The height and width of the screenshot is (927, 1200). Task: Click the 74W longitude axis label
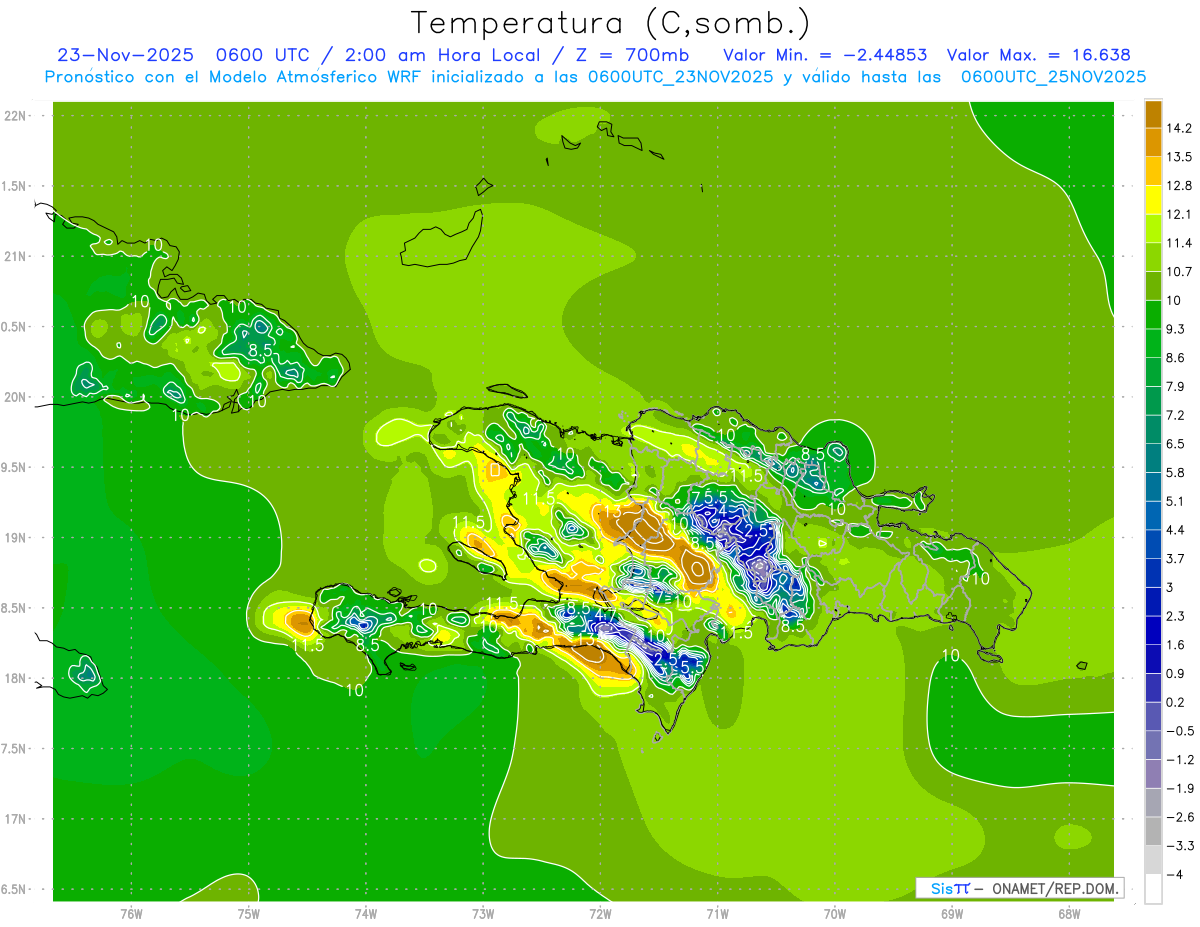click(366, 914)
